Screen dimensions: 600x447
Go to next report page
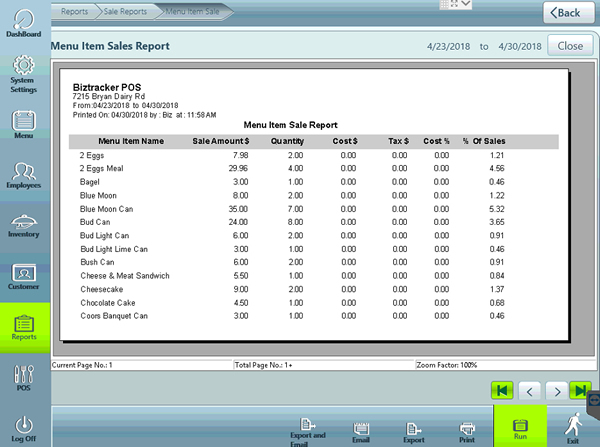click(557, 392)
